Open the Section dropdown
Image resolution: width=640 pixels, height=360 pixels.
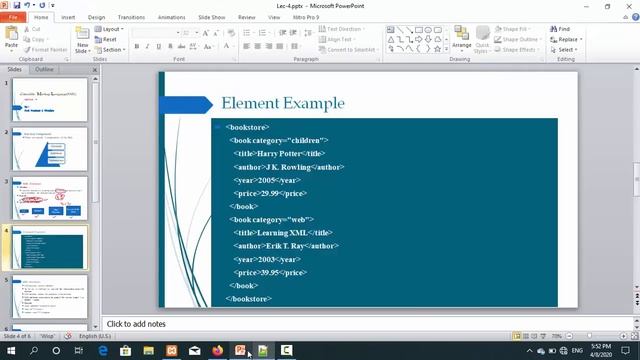tap(110, 49)
